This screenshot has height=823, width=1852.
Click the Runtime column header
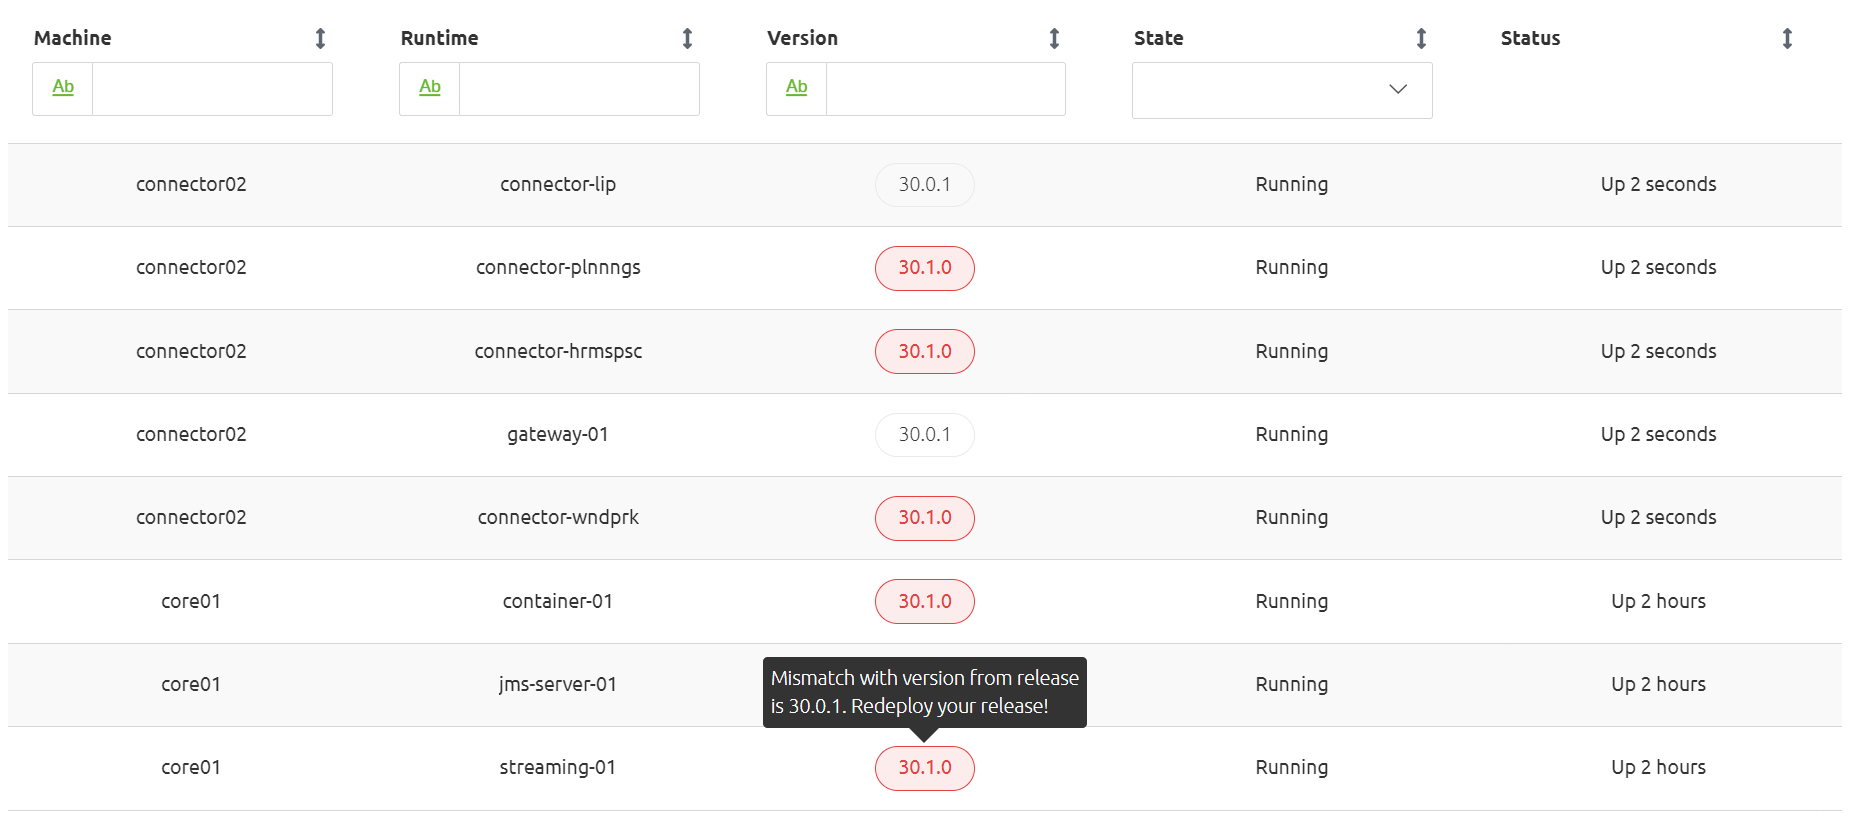click(440, 38)
